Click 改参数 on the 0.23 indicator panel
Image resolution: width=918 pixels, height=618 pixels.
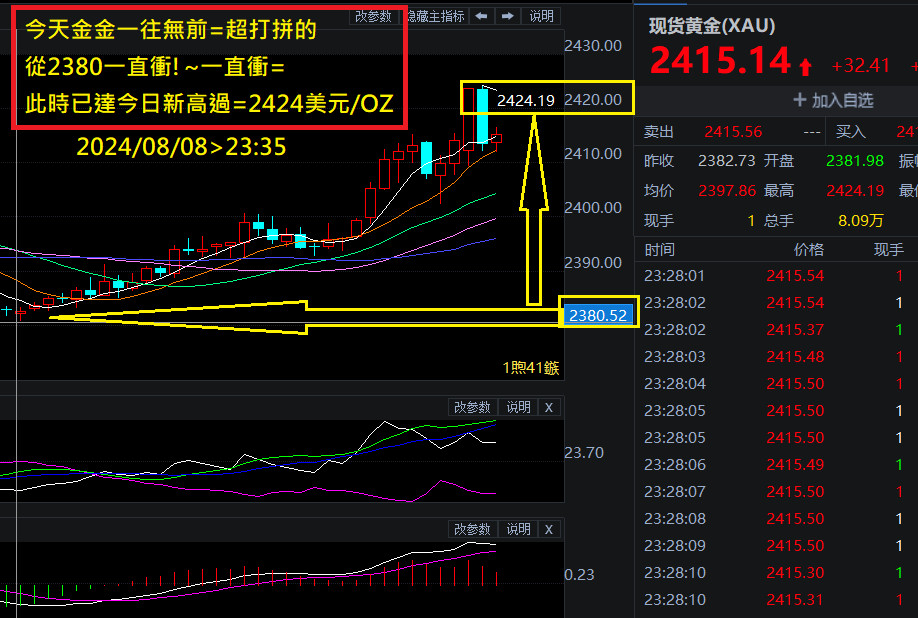(x=472, y=529)
